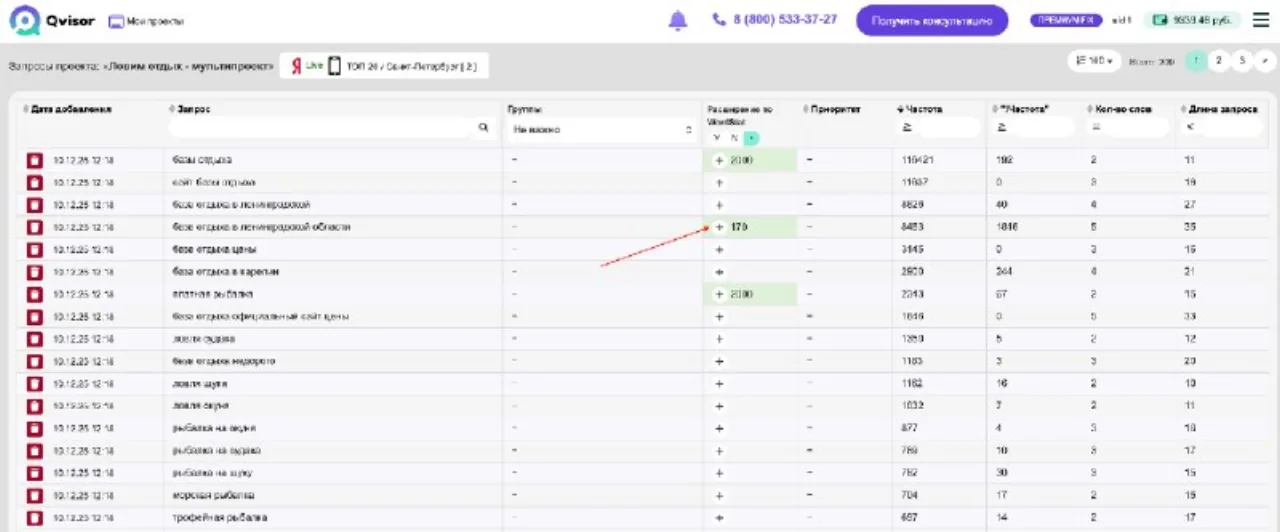
Task: Click plus icon for 'ловля судака'
Action: click(x=719, y=339)
